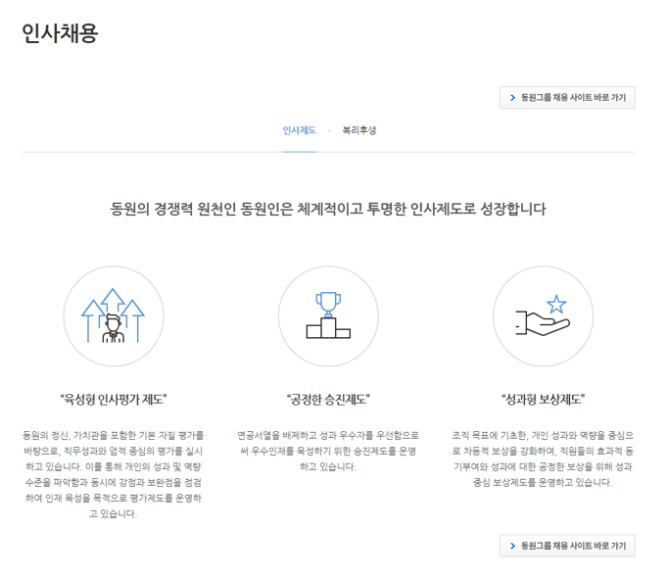This screenshot has width=666, height=575.
Task: Select the "성과형 보상제도" heading
Action: click(543, 400)
